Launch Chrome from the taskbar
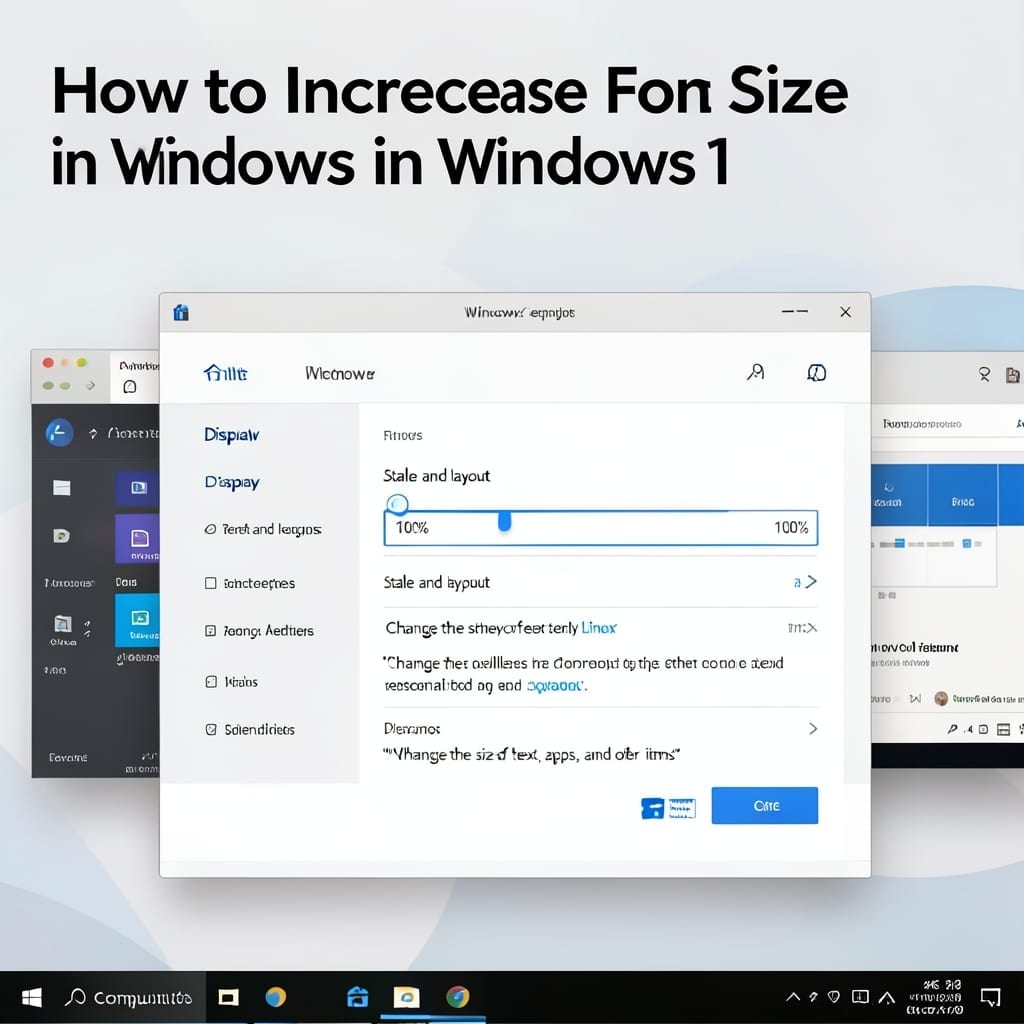This screenshot has height=1024, width=1024. [x=458, y=997]
